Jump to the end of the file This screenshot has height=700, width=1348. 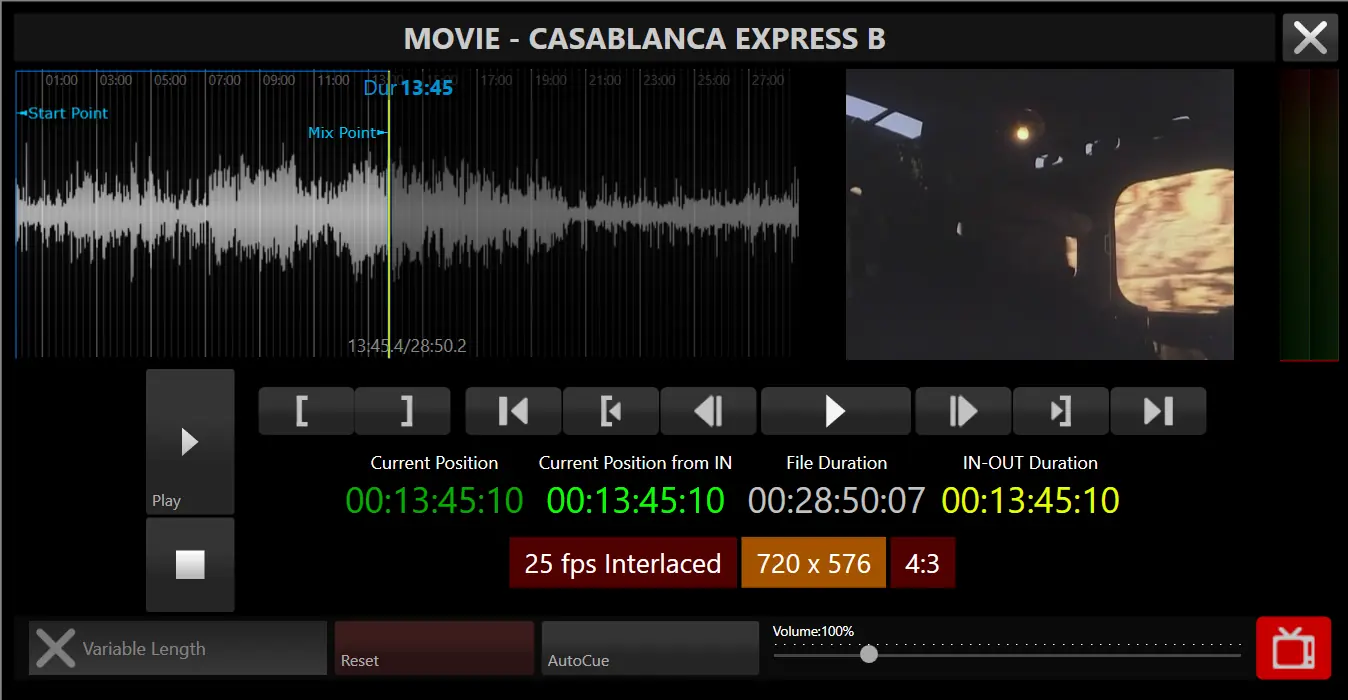[x=1158, y=411]
